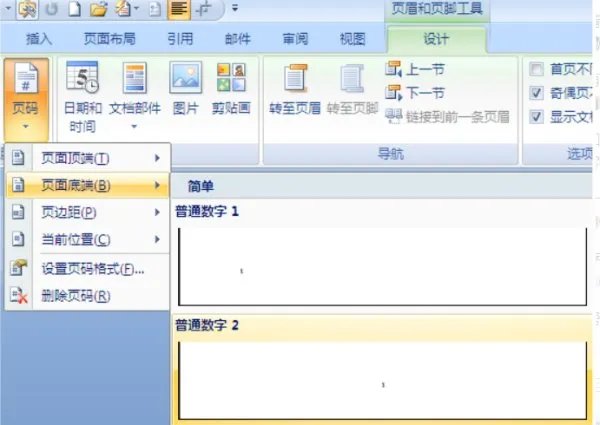Click the current position icon next to 当前位置
The image size is (600, 425).
[18, 239]
